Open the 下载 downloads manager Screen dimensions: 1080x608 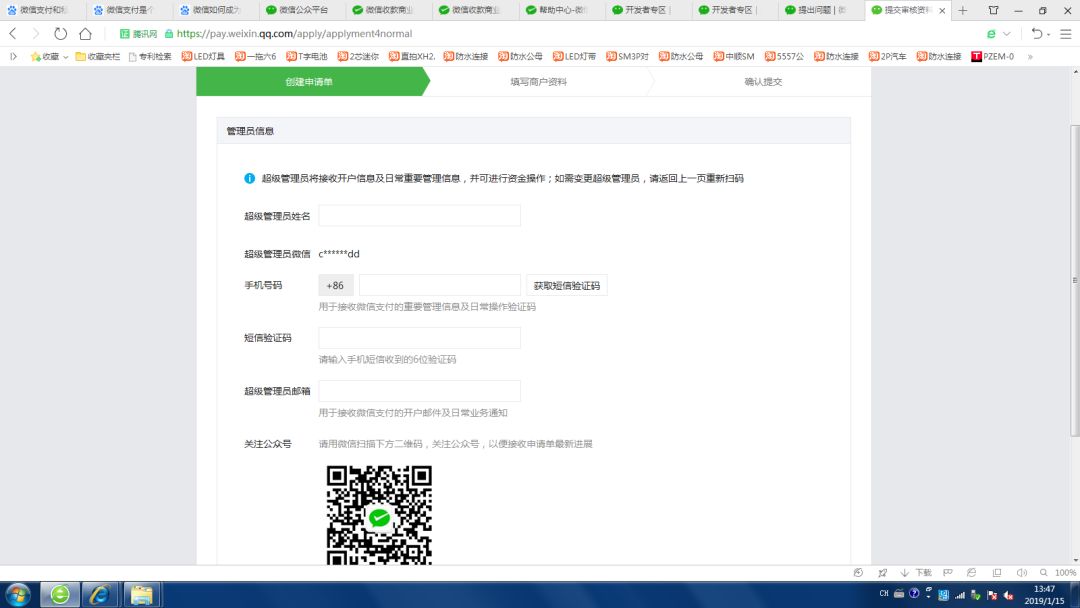point(916,573)
